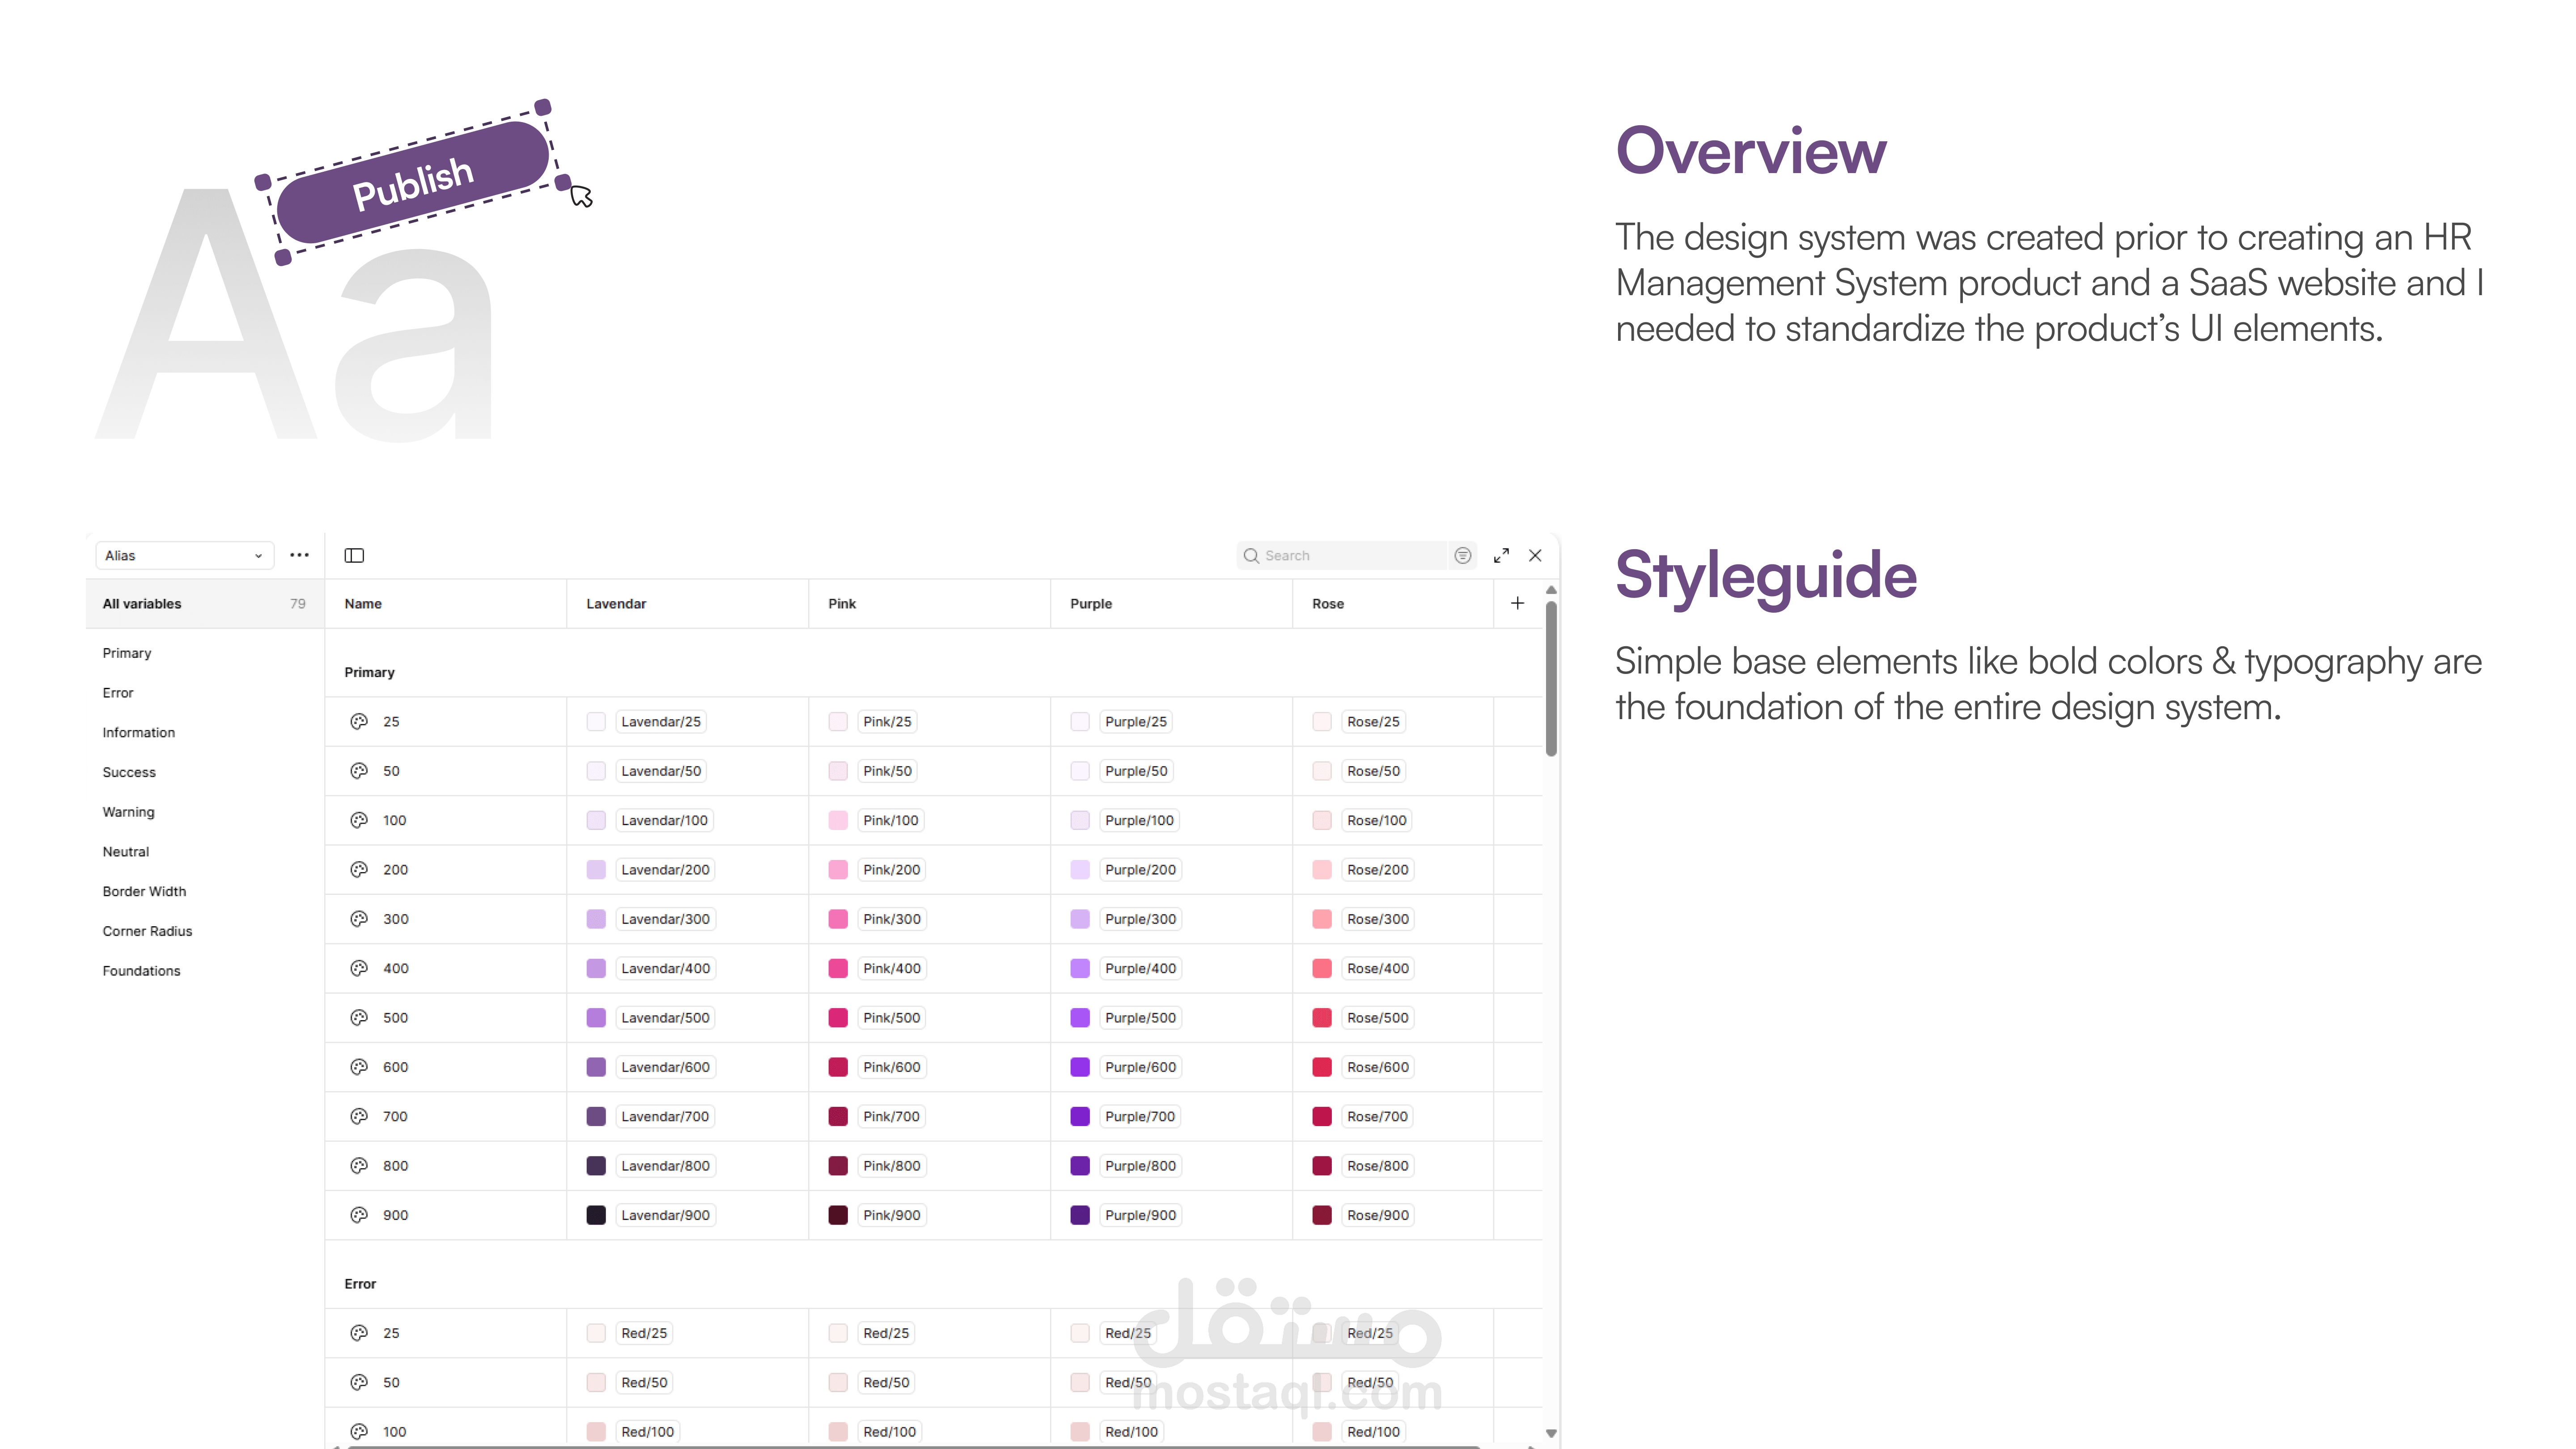Open the Alias collection dropdown
2576x1449 pixels.
point(184,555)
